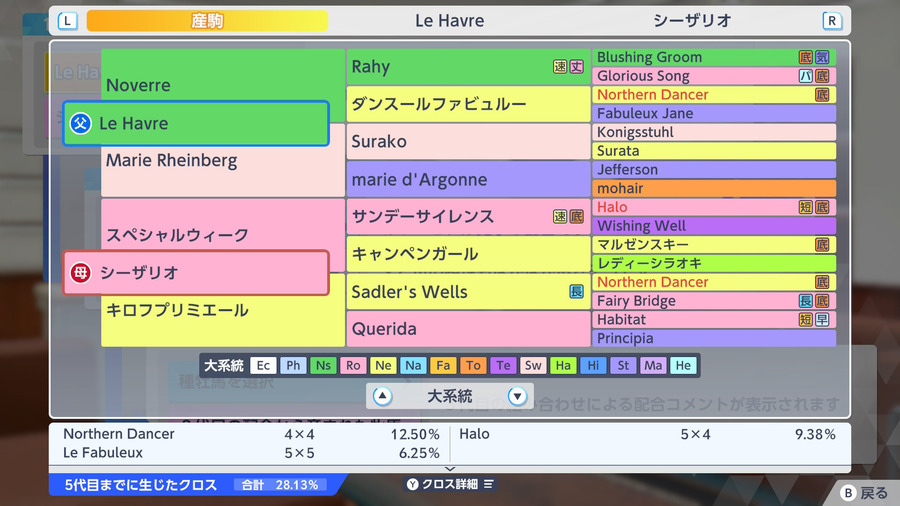
Task: Click the パ power icon on Glorious Song
Action: pyautogui.click(x=806, y=76)
